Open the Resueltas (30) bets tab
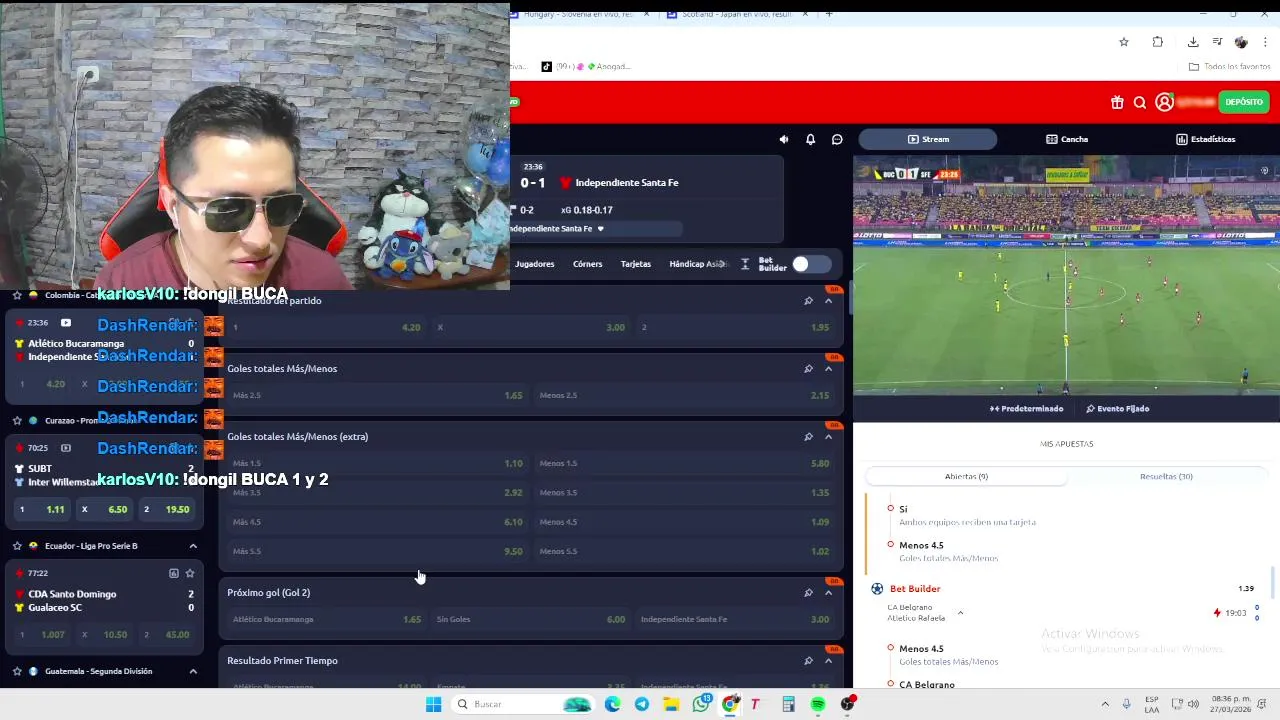Screen dimensions: 1280x720 tap(1166, 476)
